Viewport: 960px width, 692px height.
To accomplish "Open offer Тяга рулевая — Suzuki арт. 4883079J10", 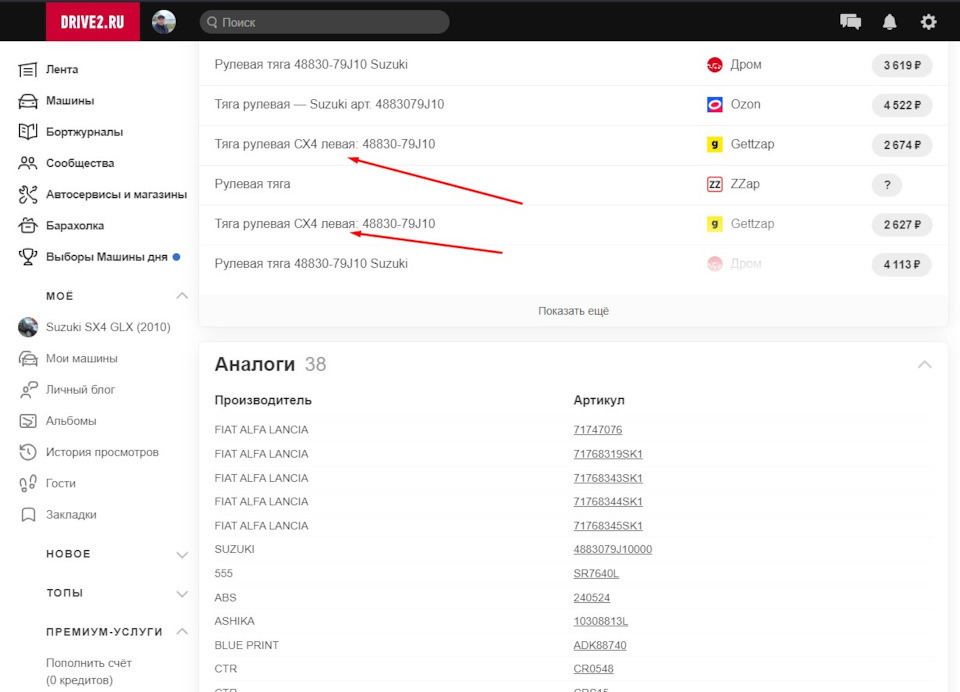I will [329, 104].
